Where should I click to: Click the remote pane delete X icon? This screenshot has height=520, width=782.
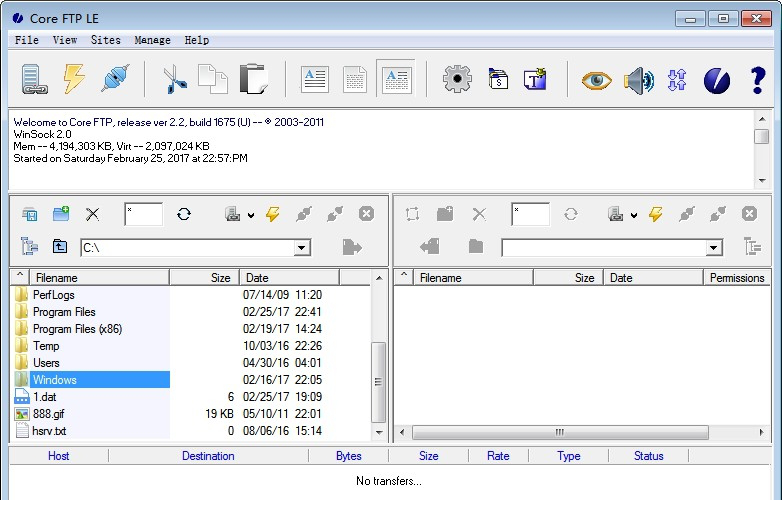coord(479,214)
